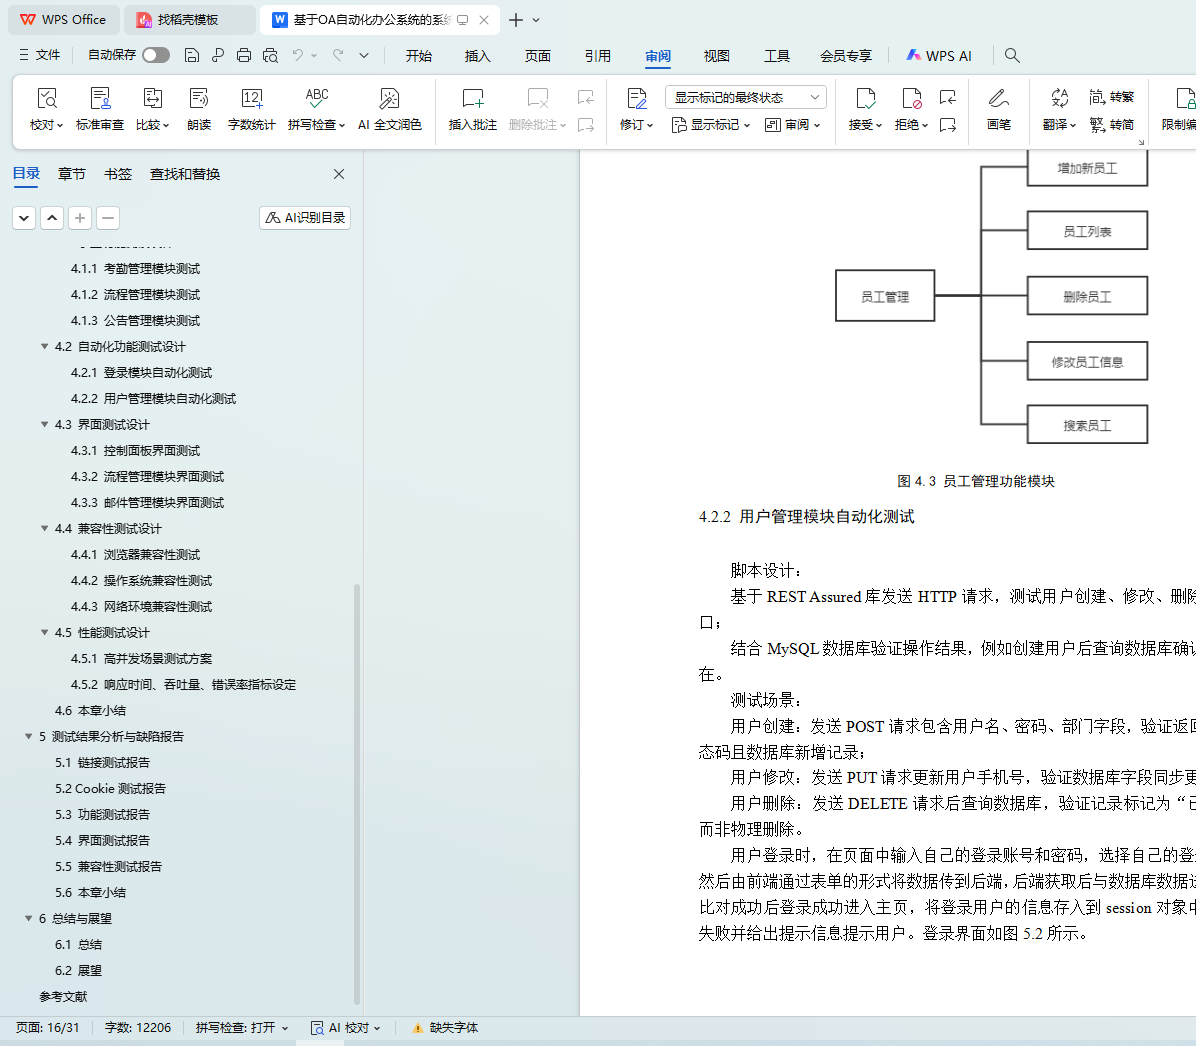Close the navigation pane with X
Image resolution: width=1196 pixels, height=1046 pixels.
click(x=339, y=174)
